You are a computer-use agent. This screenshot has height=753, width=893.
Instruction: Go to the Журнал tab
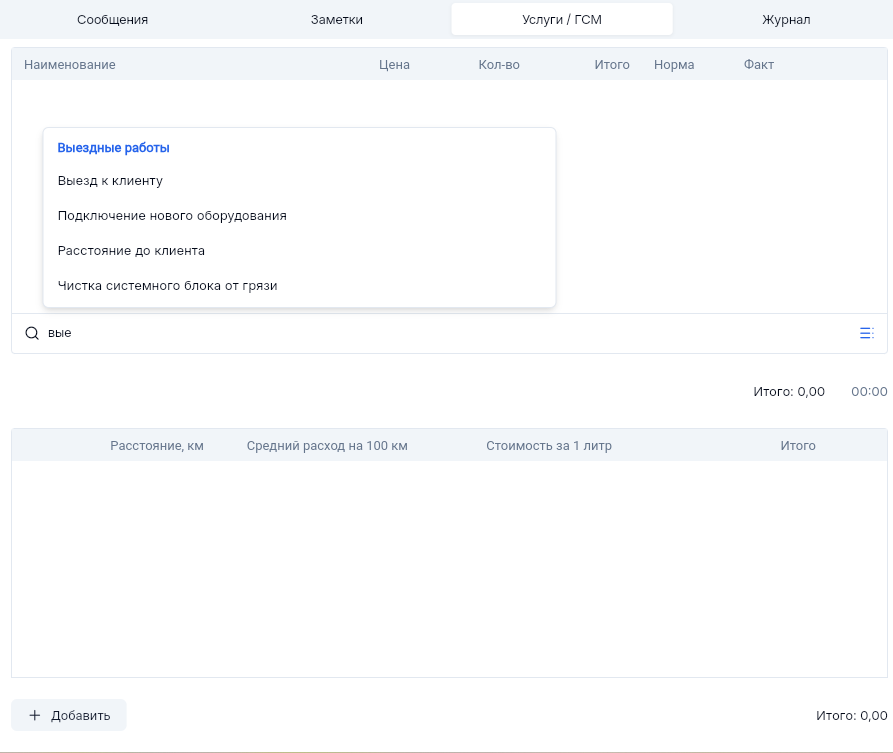(786, 20)
